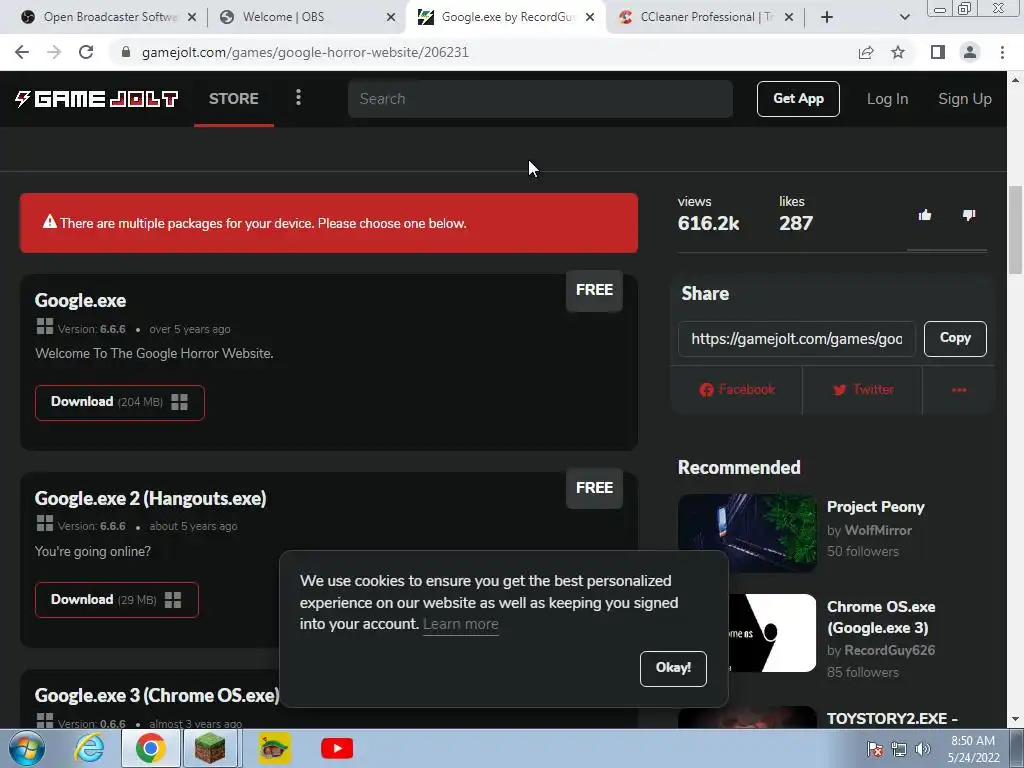Open a new browser tab
Screen dimensions: 1024x768
pyautogui.click(x=827, y=17)
